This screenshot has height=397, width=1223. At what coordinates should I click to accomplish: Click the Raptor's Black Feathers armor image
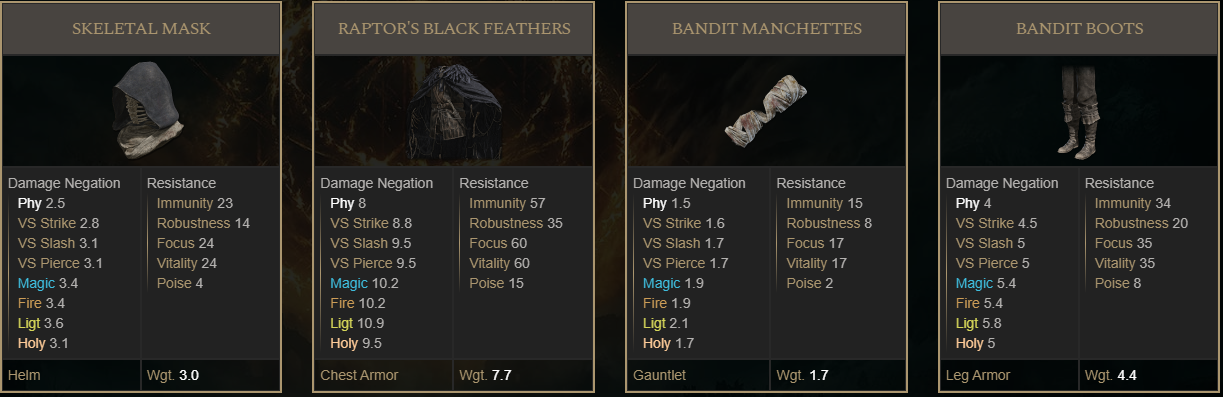455,112
